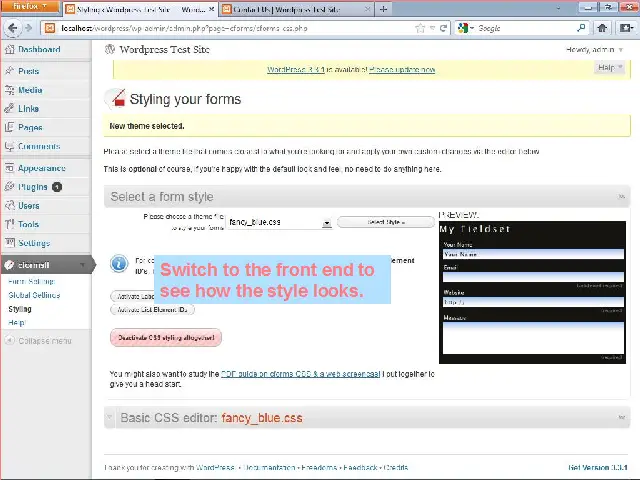Collapse the Select a form style section

point(621,197)
